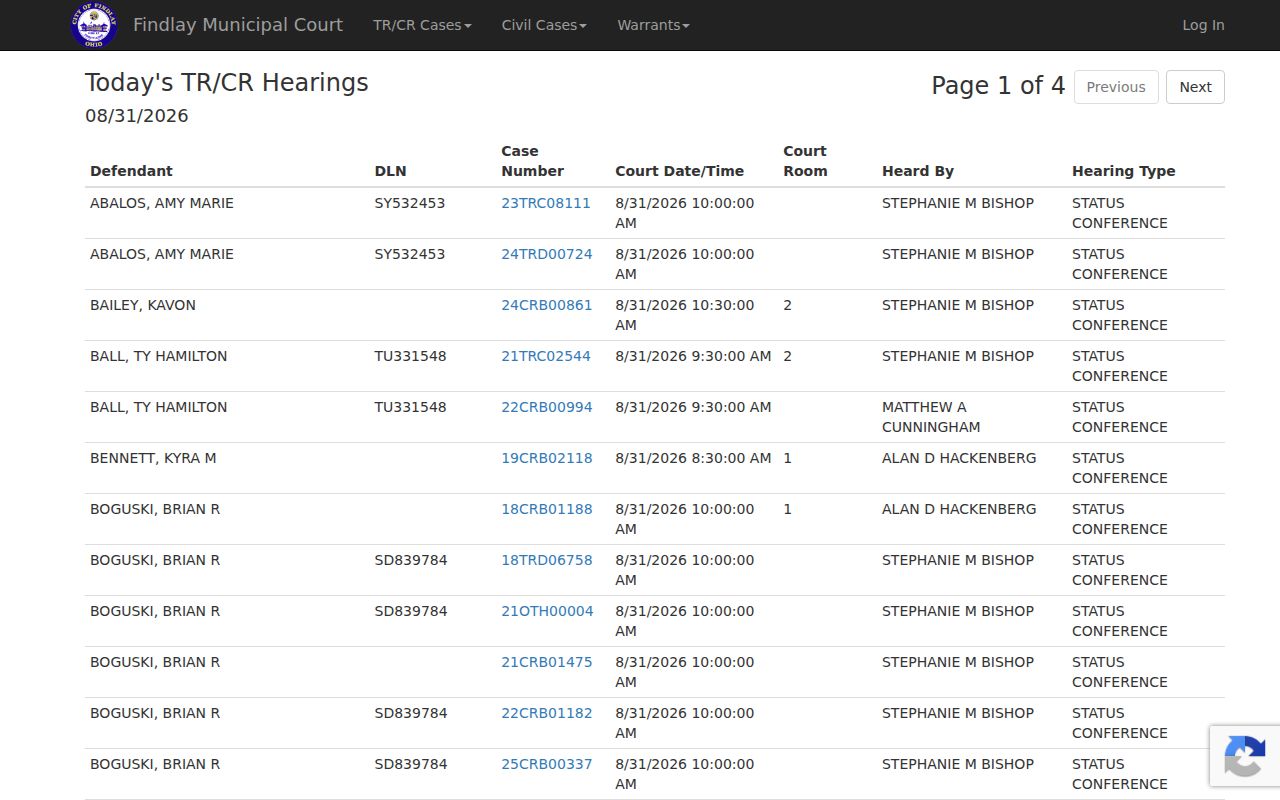
Task: Open case number 24CRB00861
Action: [x=547, y=305]
